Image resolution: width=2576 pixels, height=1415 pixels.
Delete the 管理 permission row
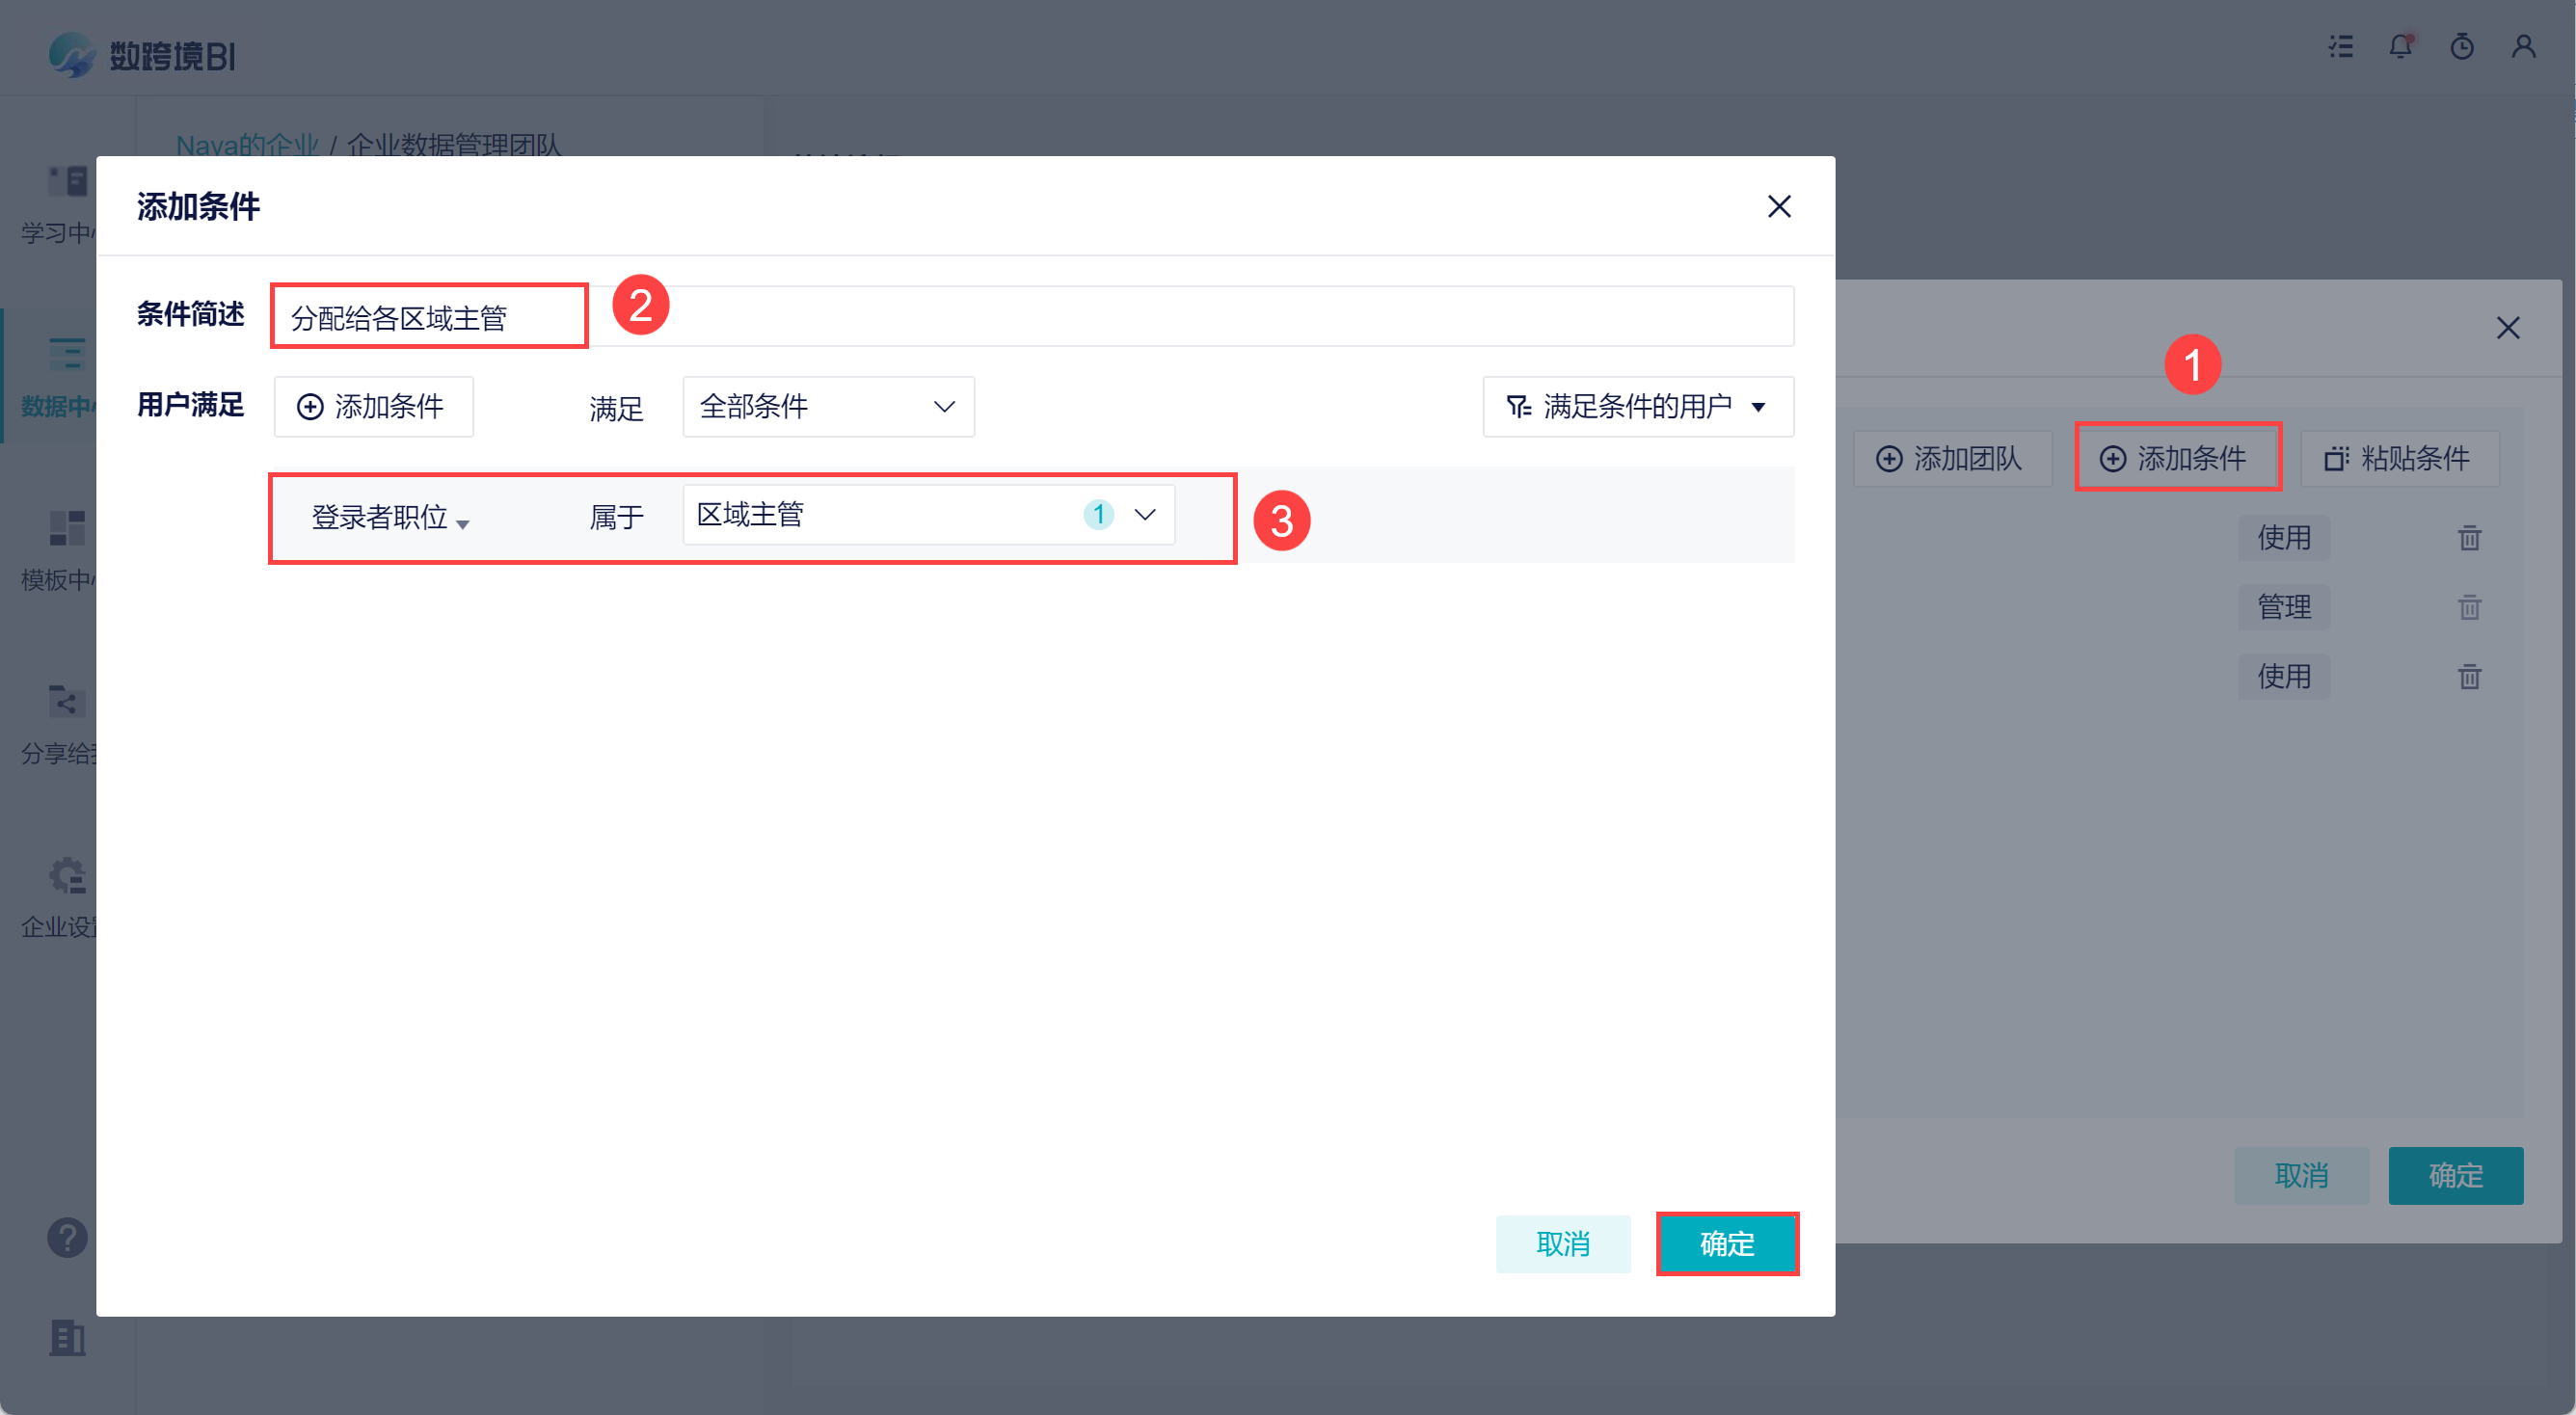click(x=2470, y=607)
